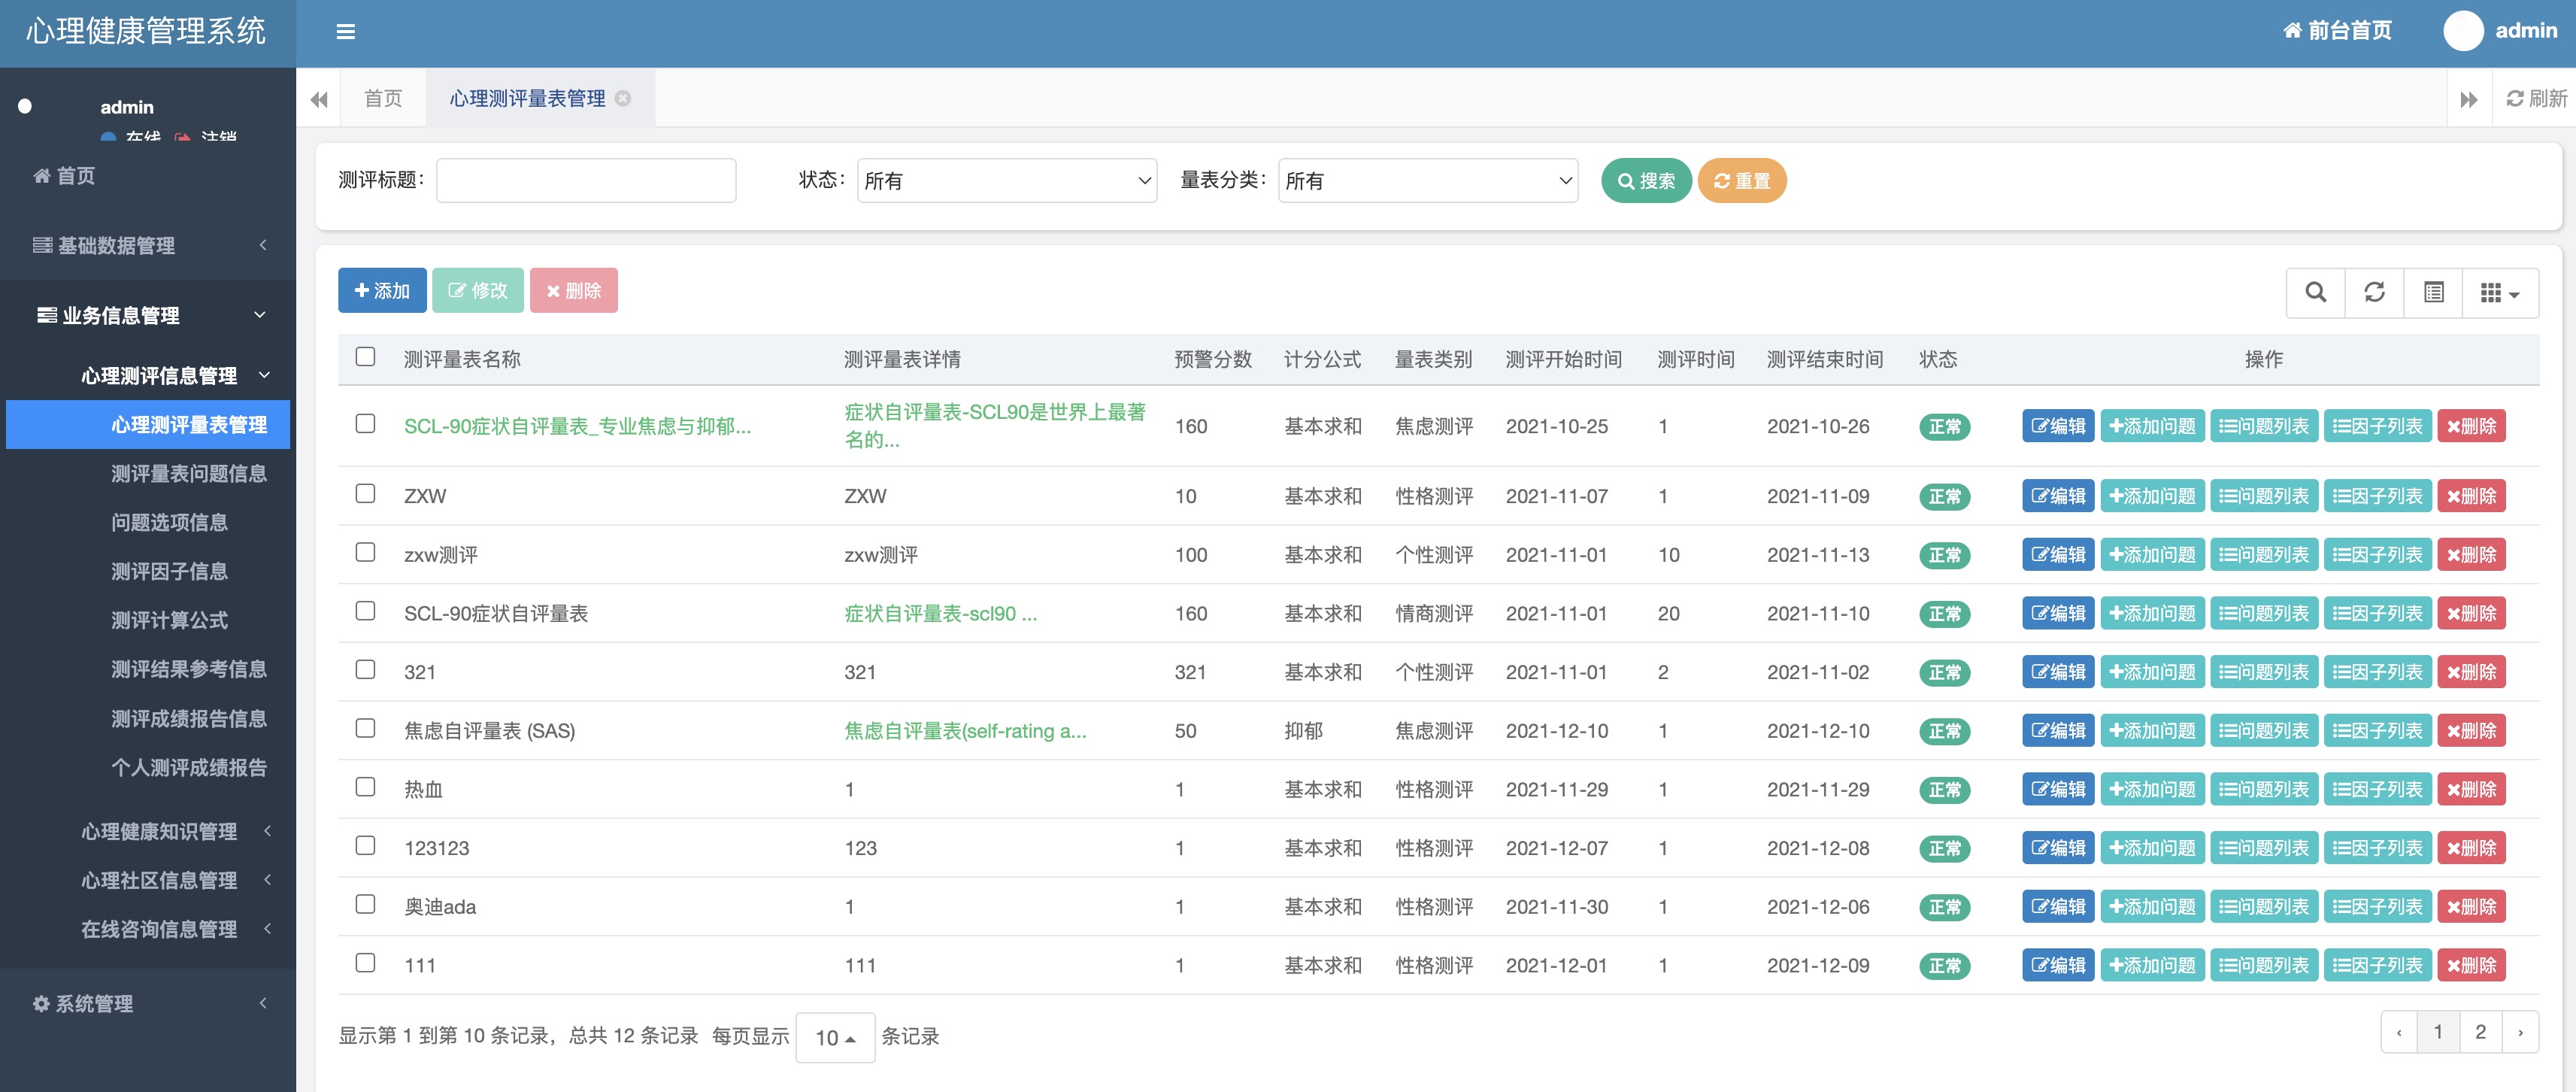Click 问题列表 for SCL-90症状自评量表 row with 情商测评
Viewport: 2576px width, 1092px height.
[2264, 613]
